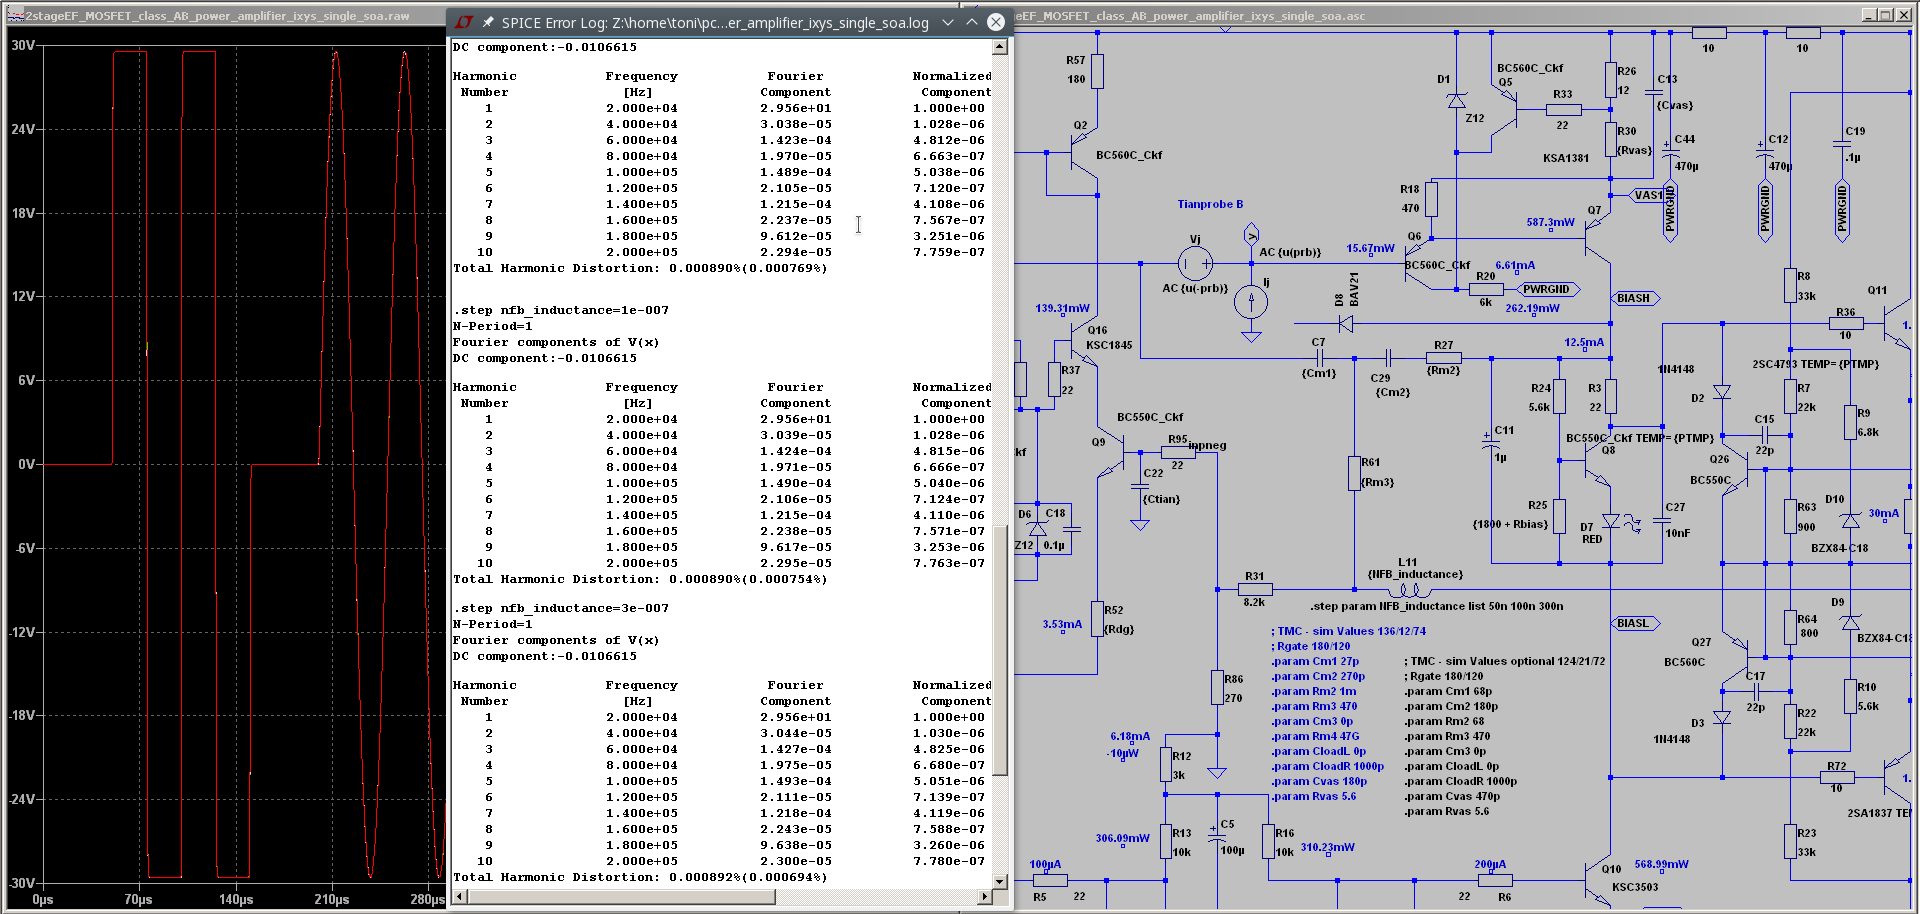
Task: Select the Vi voltage source symbol in schematic
Action: point(1195,264)
